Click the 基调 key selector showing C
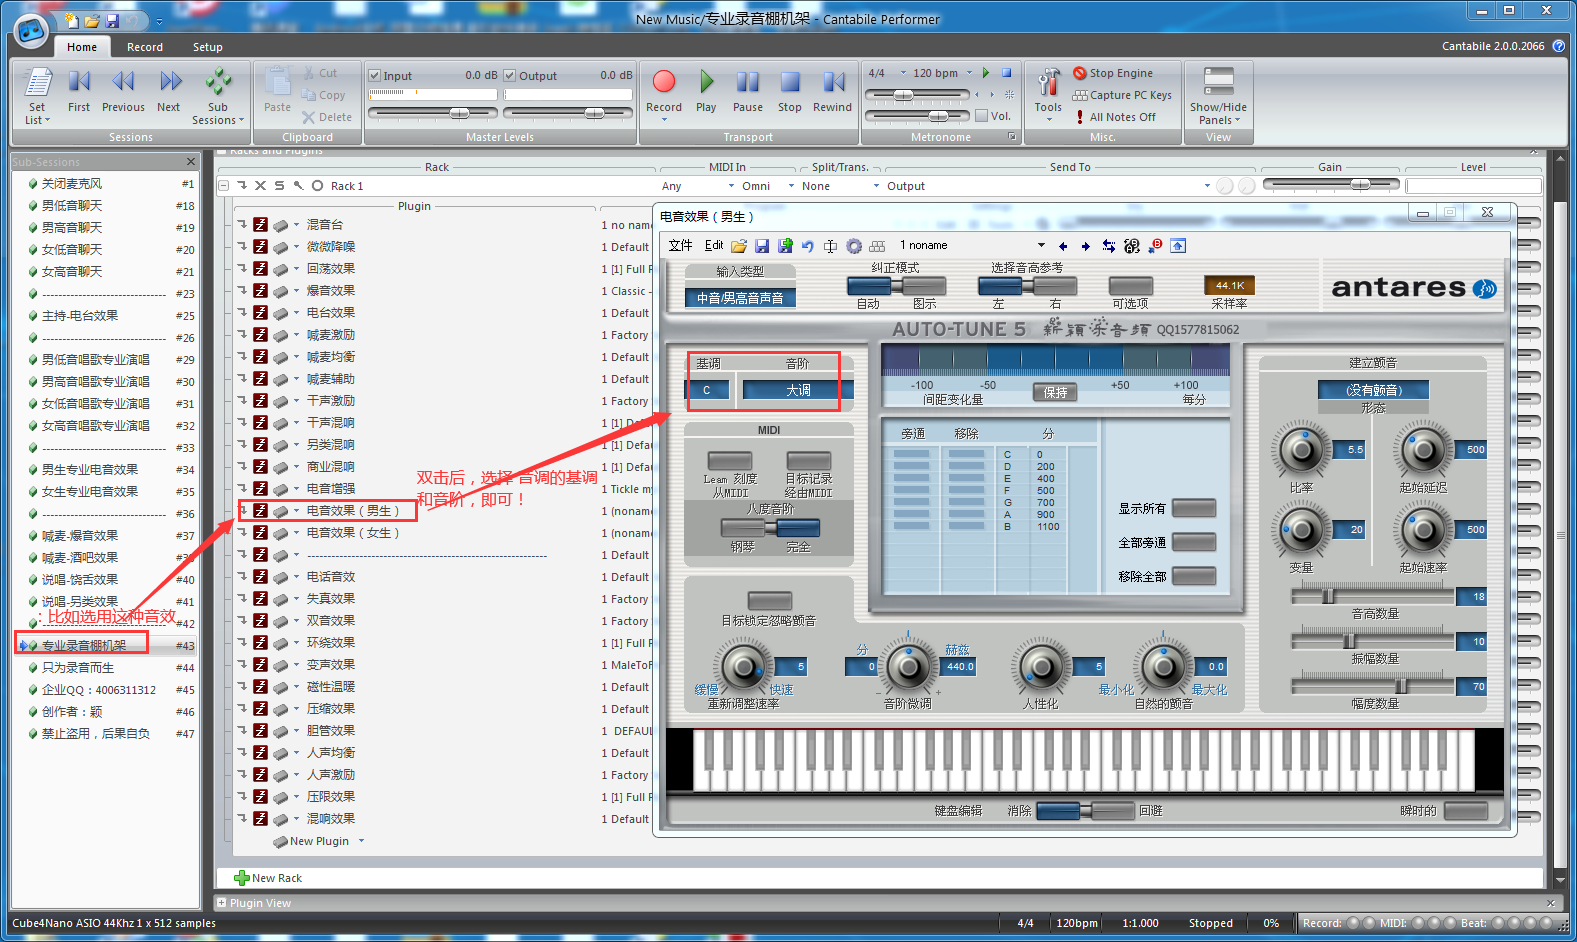This screenshot has height=942, width=1577. pyautogui.click(x=707, y=390)
